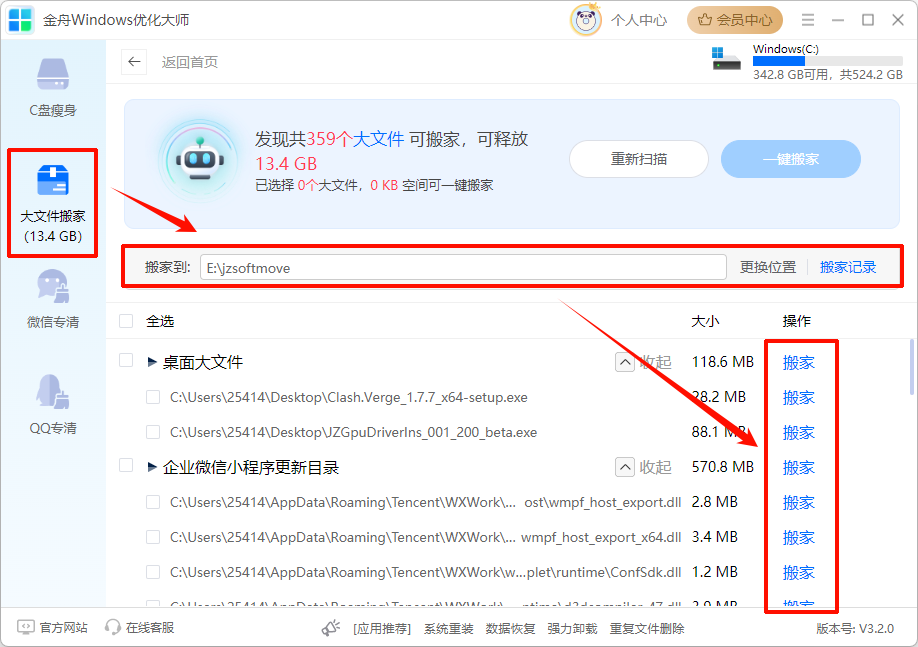Click 搬家 for ConfSdk.dll
Image resolution: width=918 pixels, height=647 pixels.
click(799, 573)
